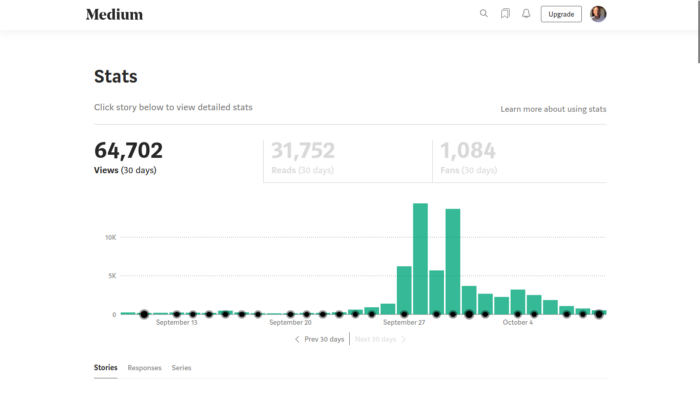Screen dimensions: 700x393
Task: Open the user profile avatar
Action: [598, 14]
